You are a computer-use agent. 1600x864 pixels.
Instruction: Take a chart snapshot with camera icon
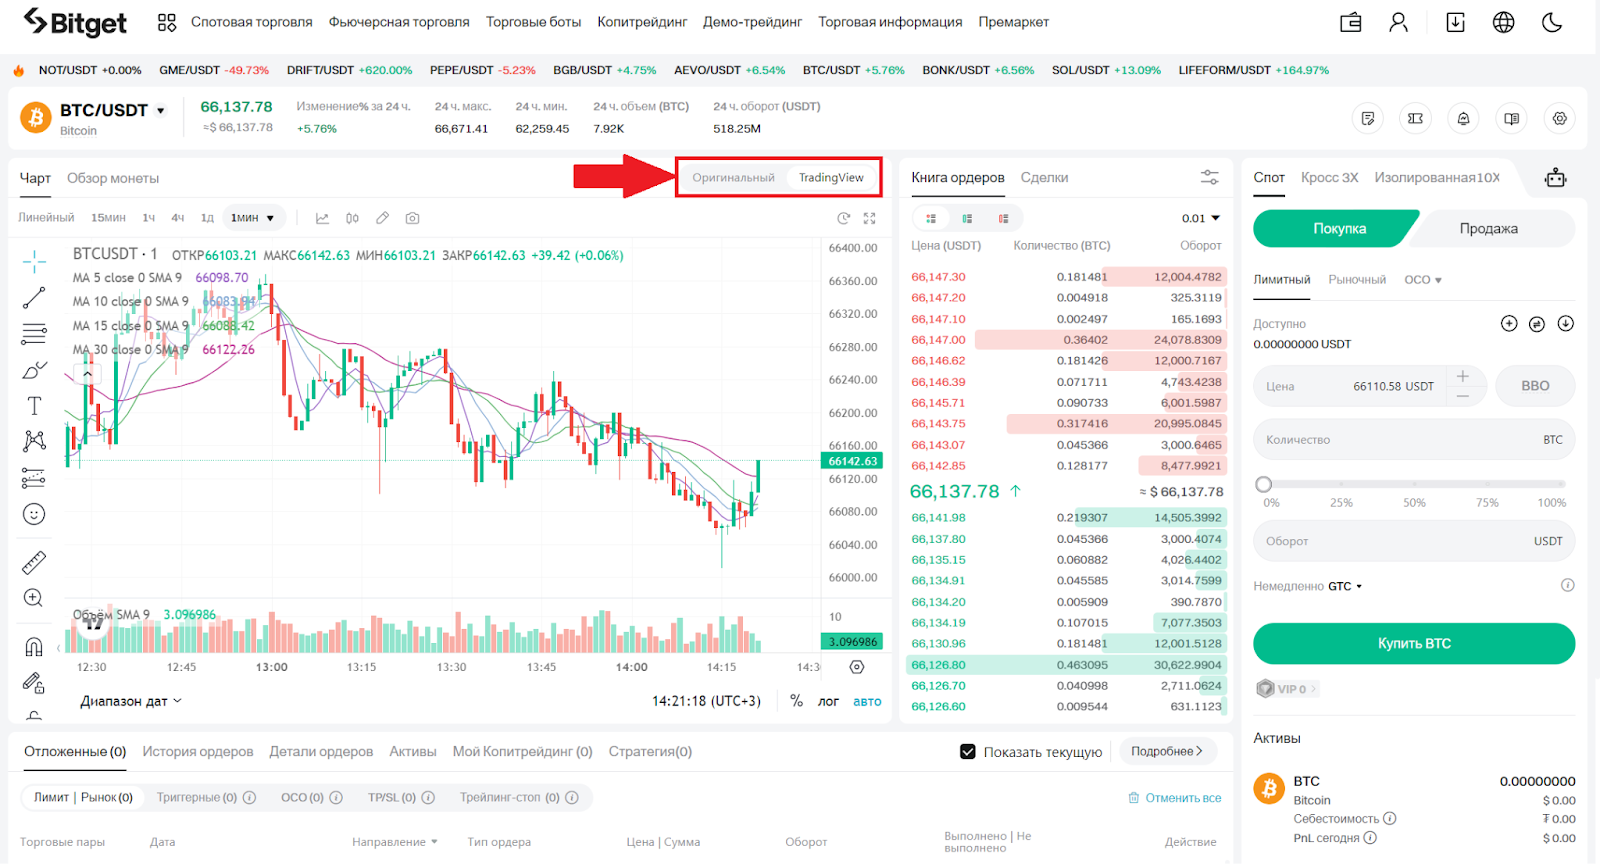coord(412,218)
